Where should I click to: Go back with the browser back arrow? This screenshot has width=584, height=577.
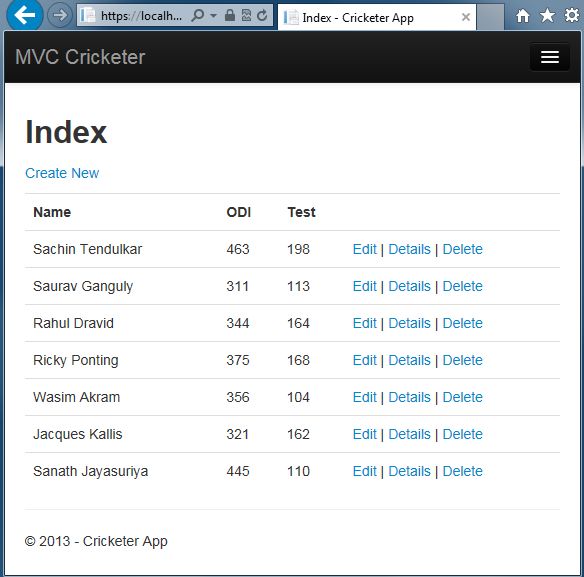(x=24, y=15)
